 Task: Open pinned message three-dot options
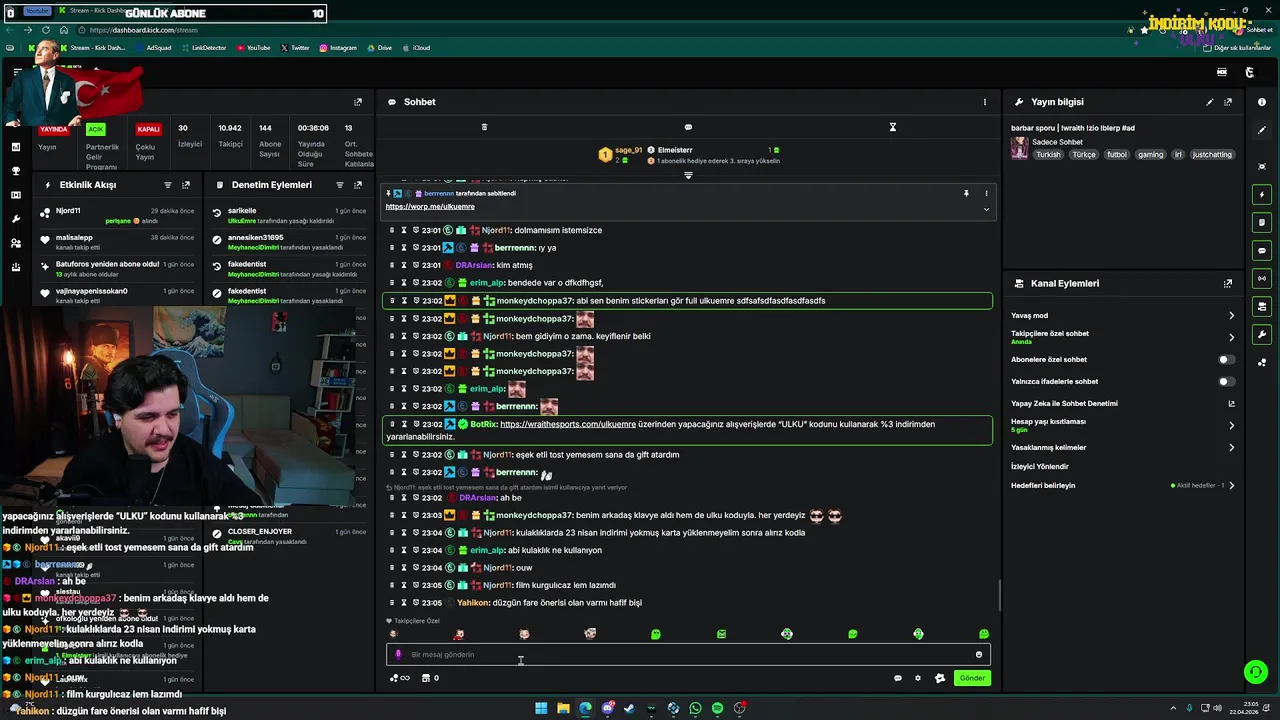[x=986, y=193]
